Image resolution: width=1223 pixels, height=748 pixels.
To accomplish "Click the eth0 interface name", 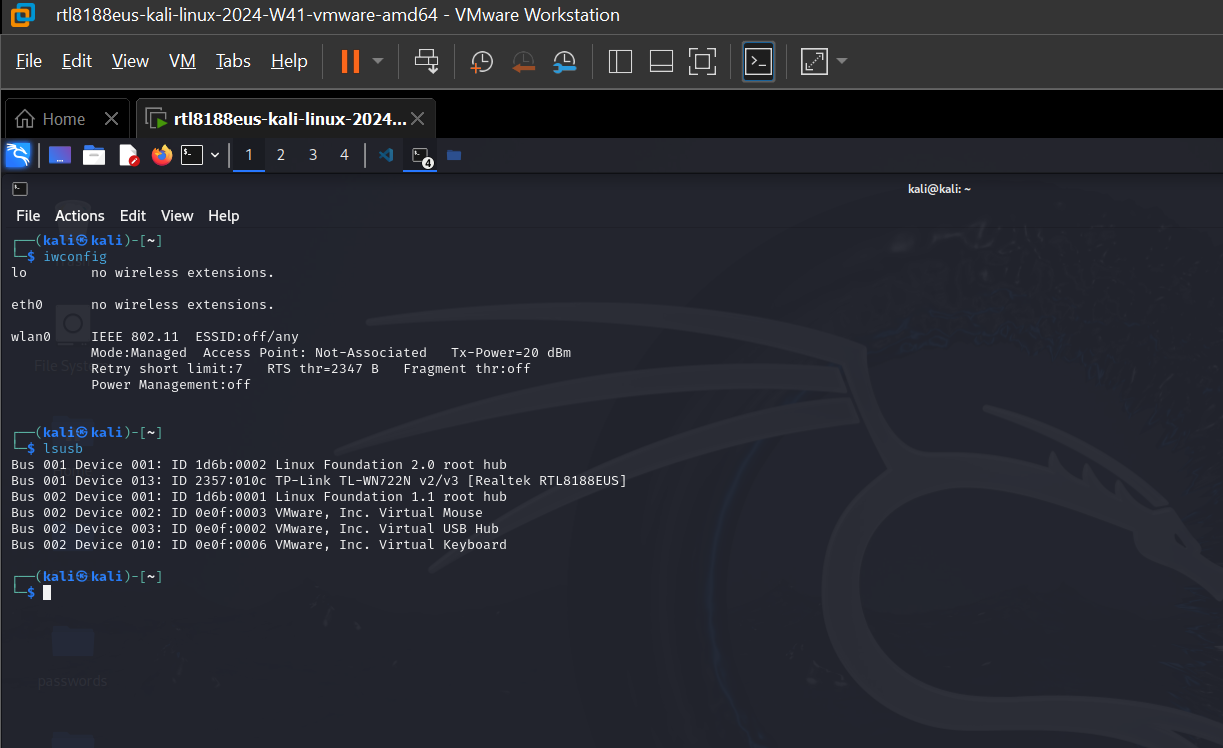I will point(27,305).
